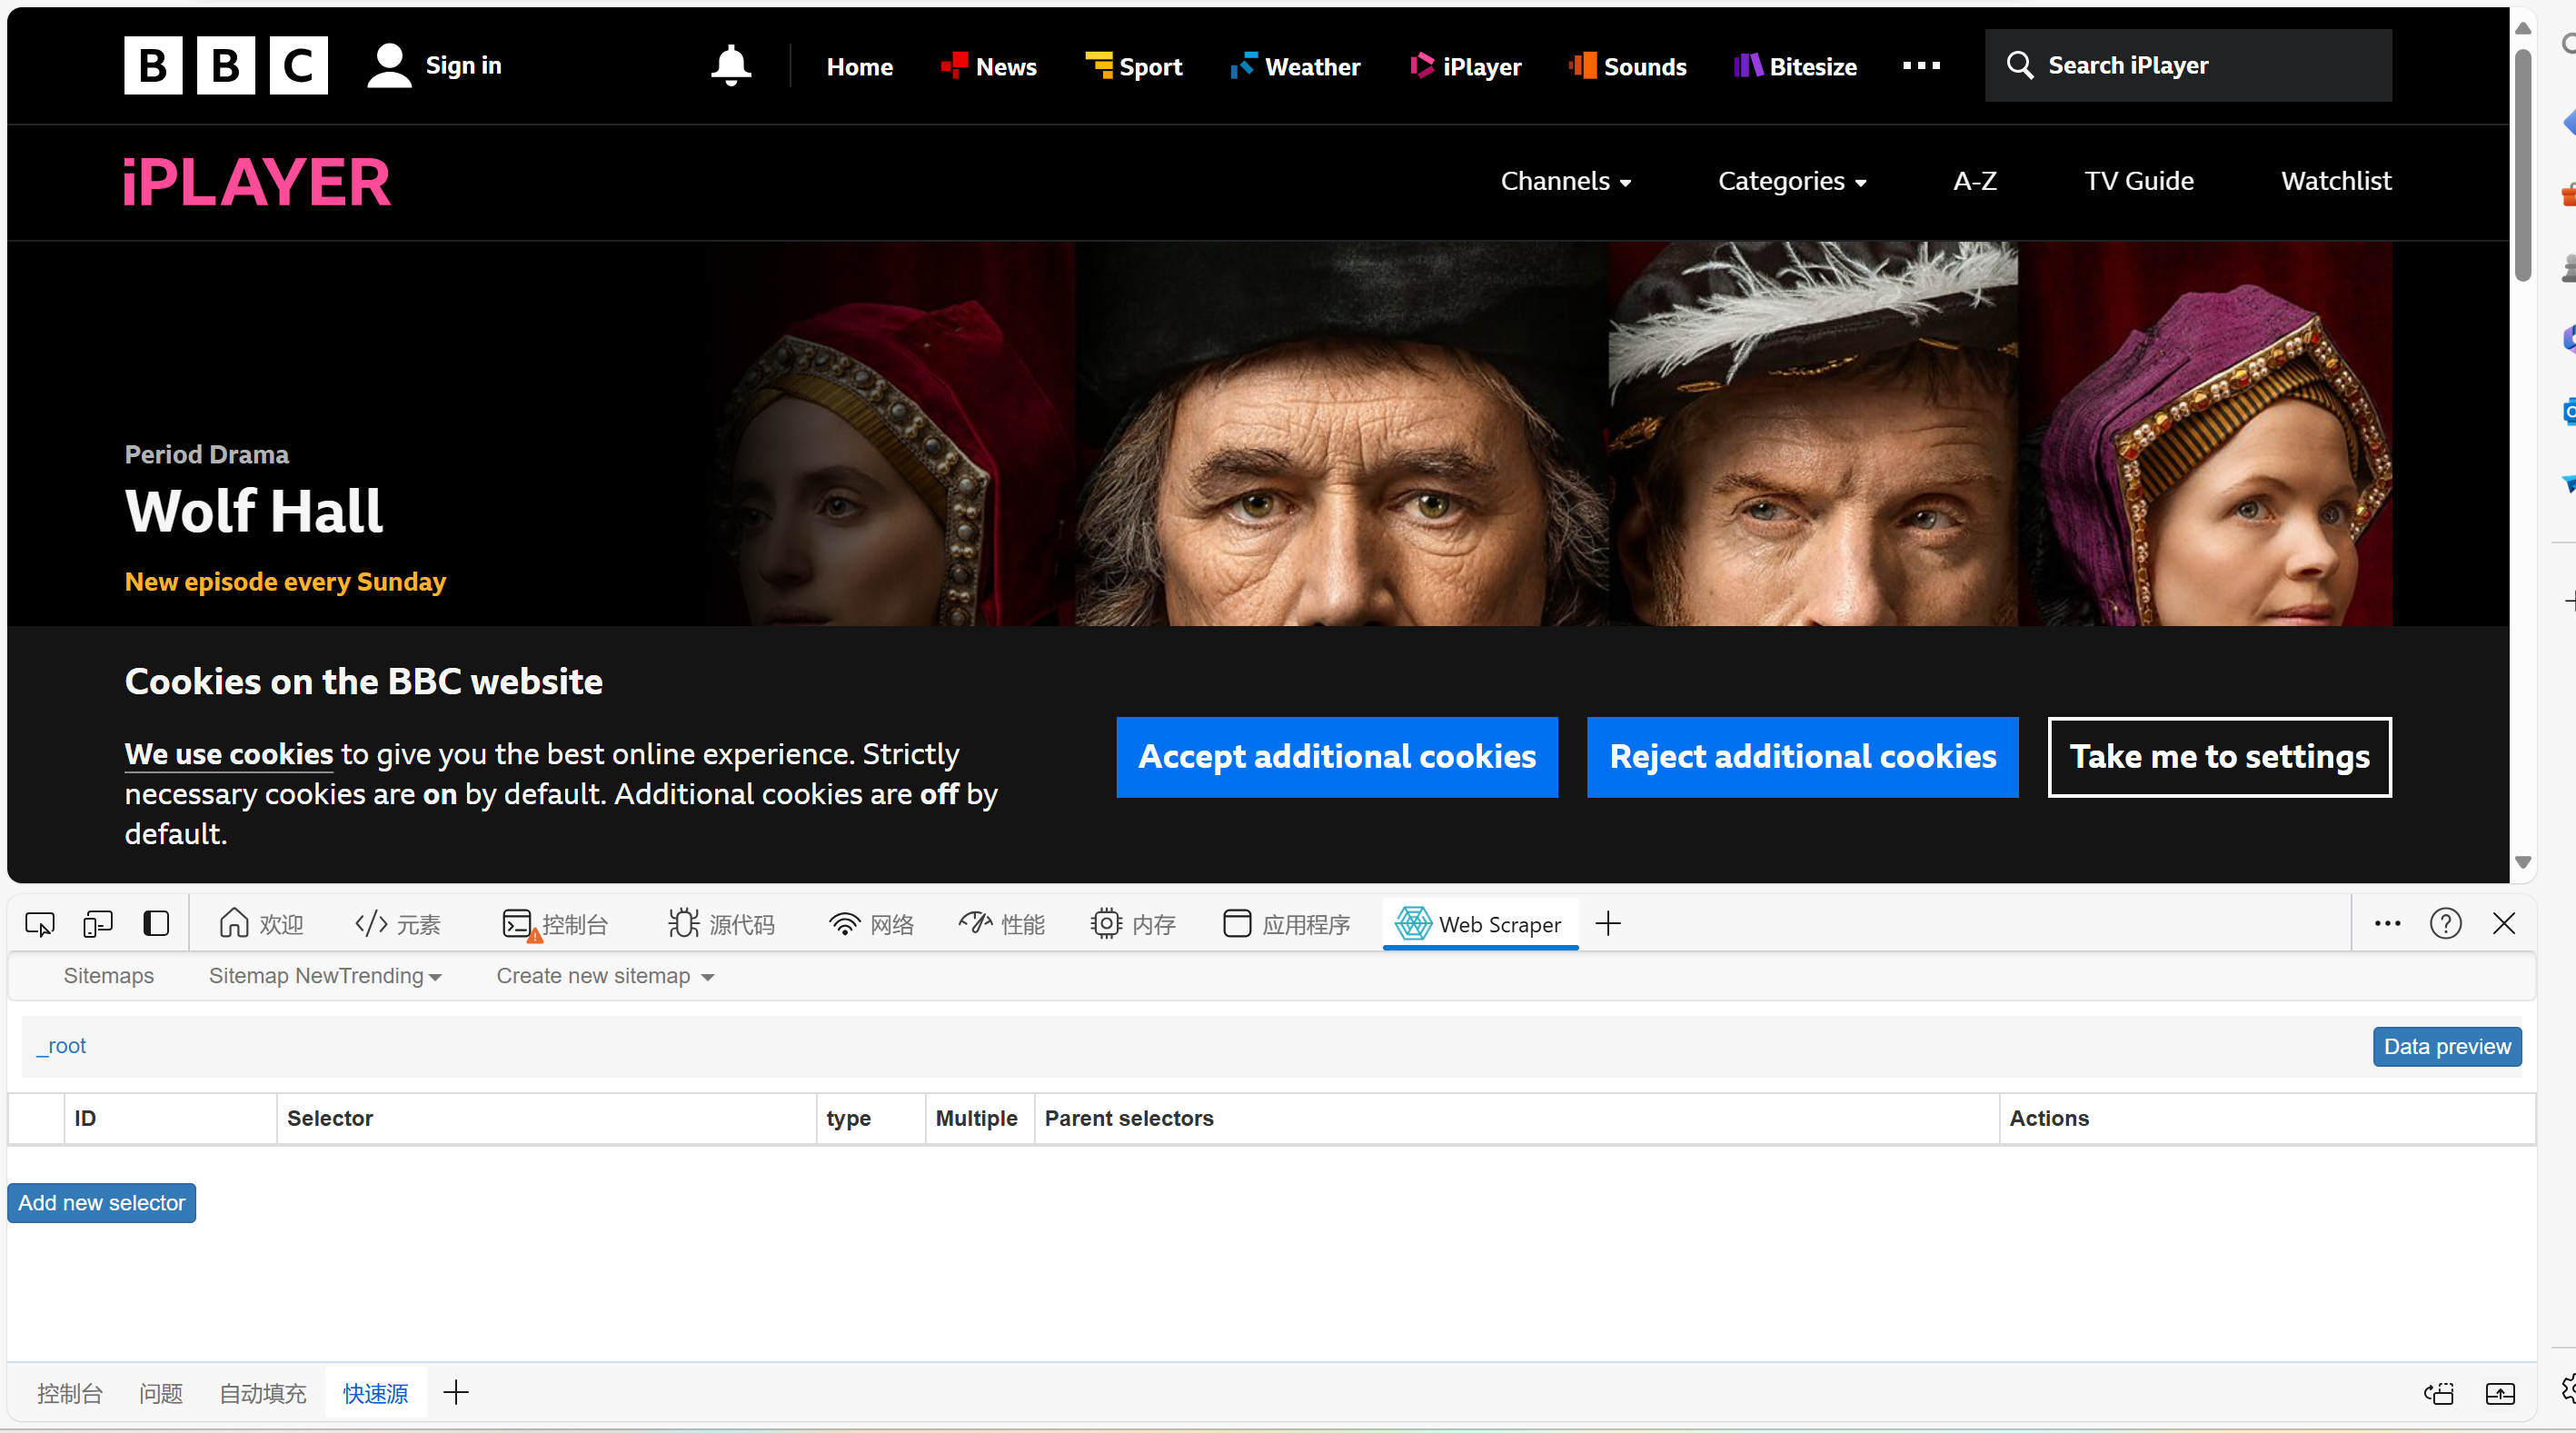Click the inspect element picker icon

click(x=40, y=923)
